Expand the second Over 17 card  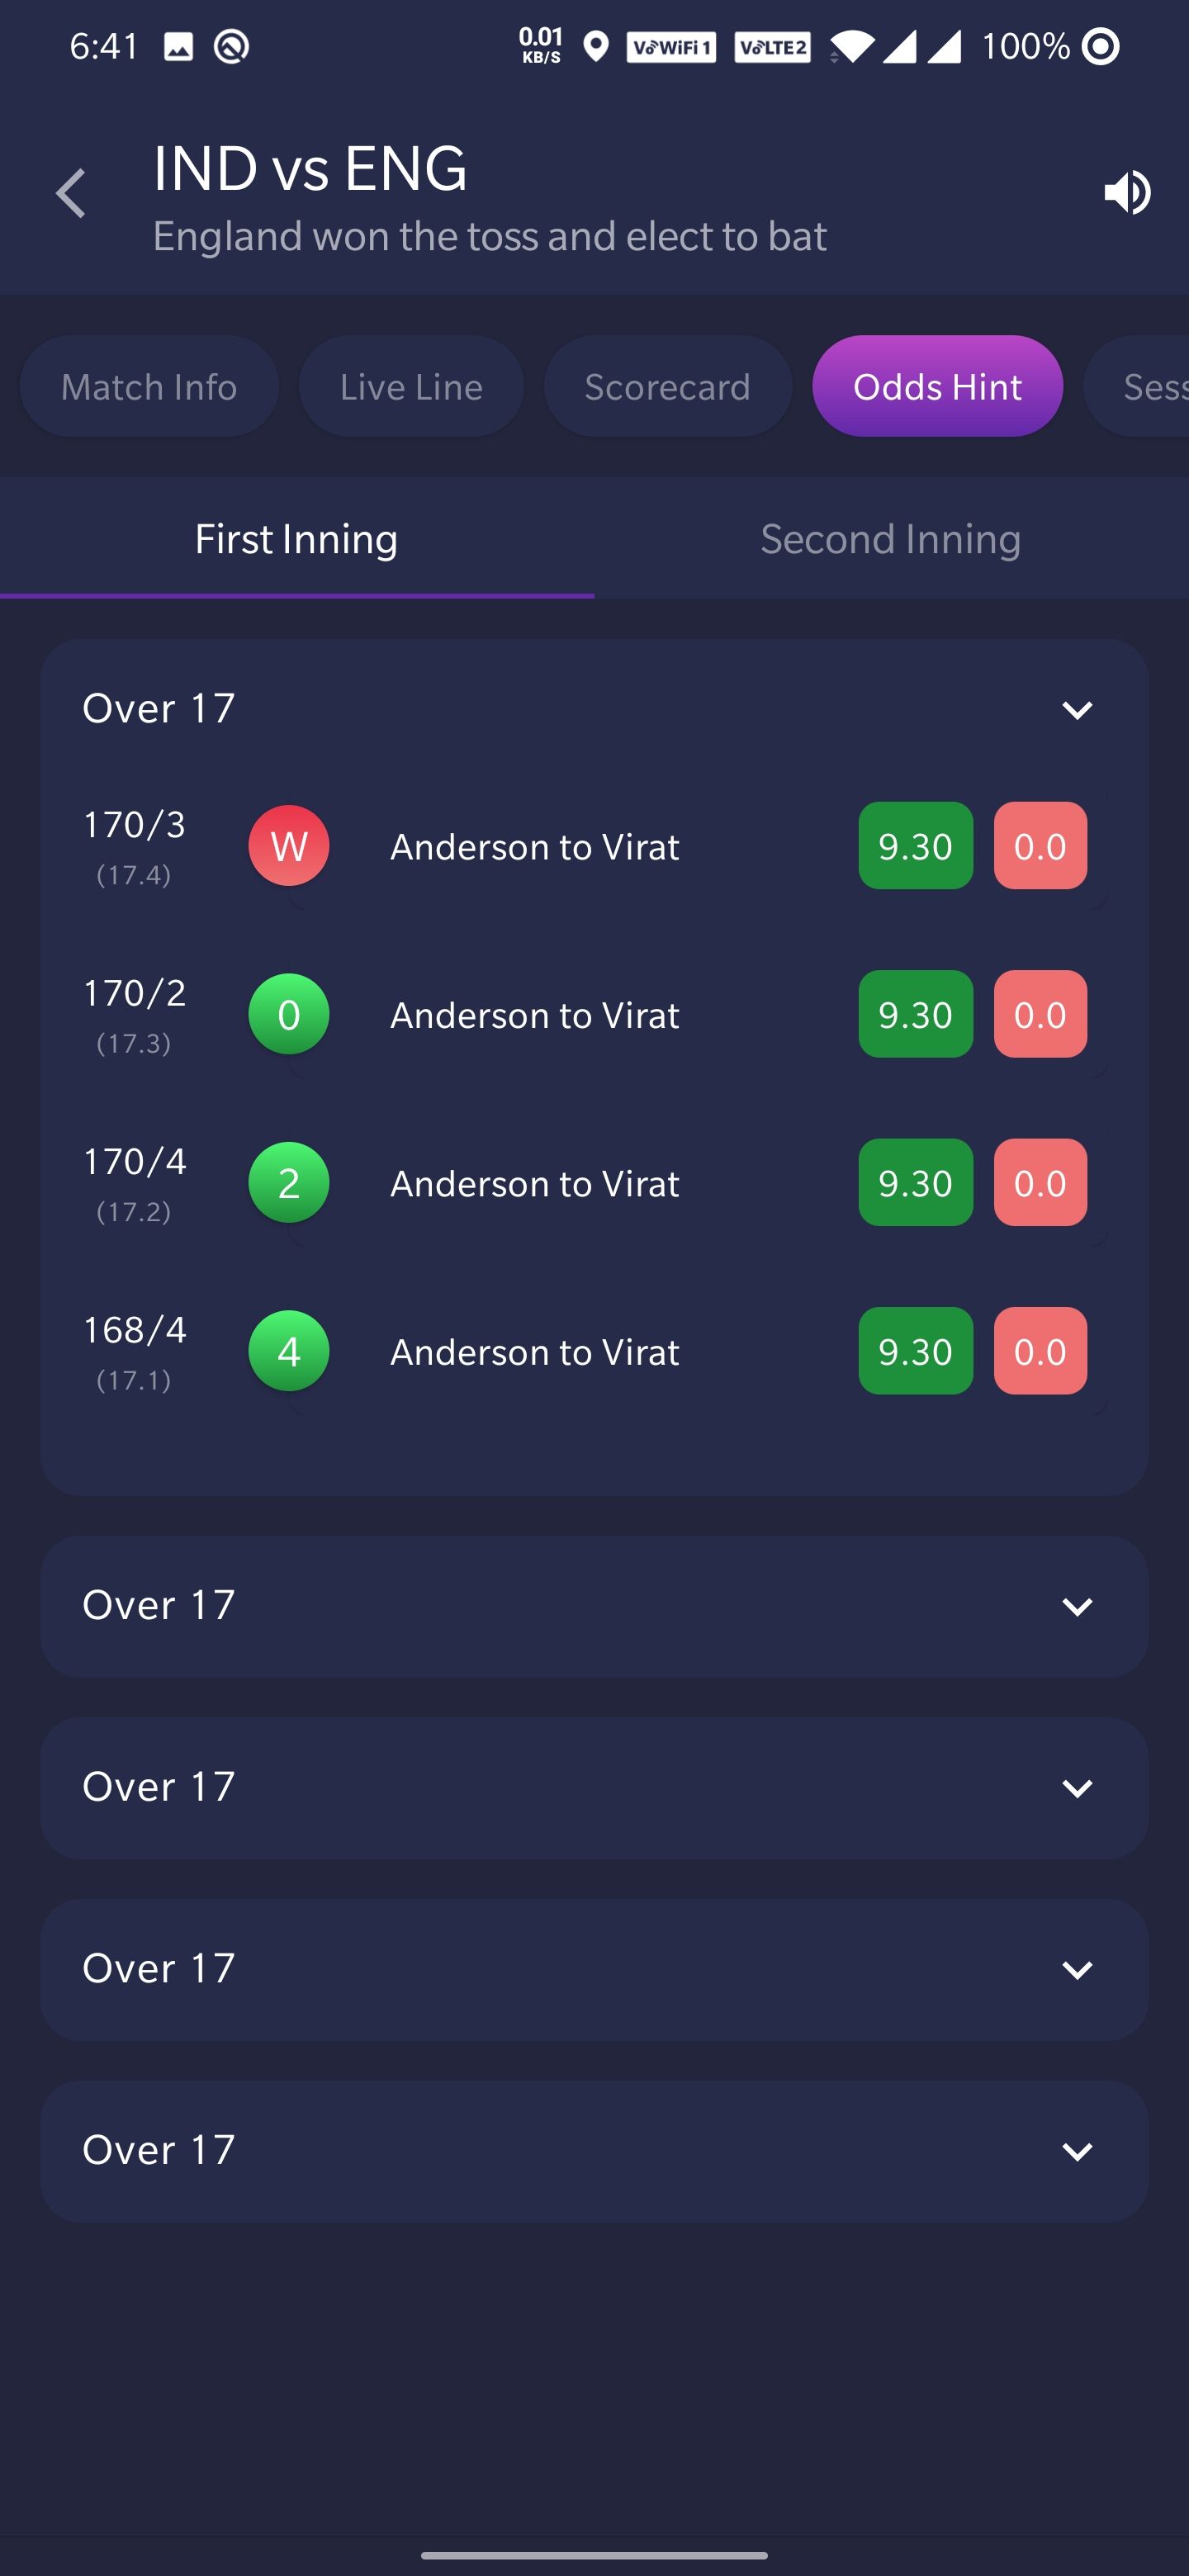pos(1076,1607)
